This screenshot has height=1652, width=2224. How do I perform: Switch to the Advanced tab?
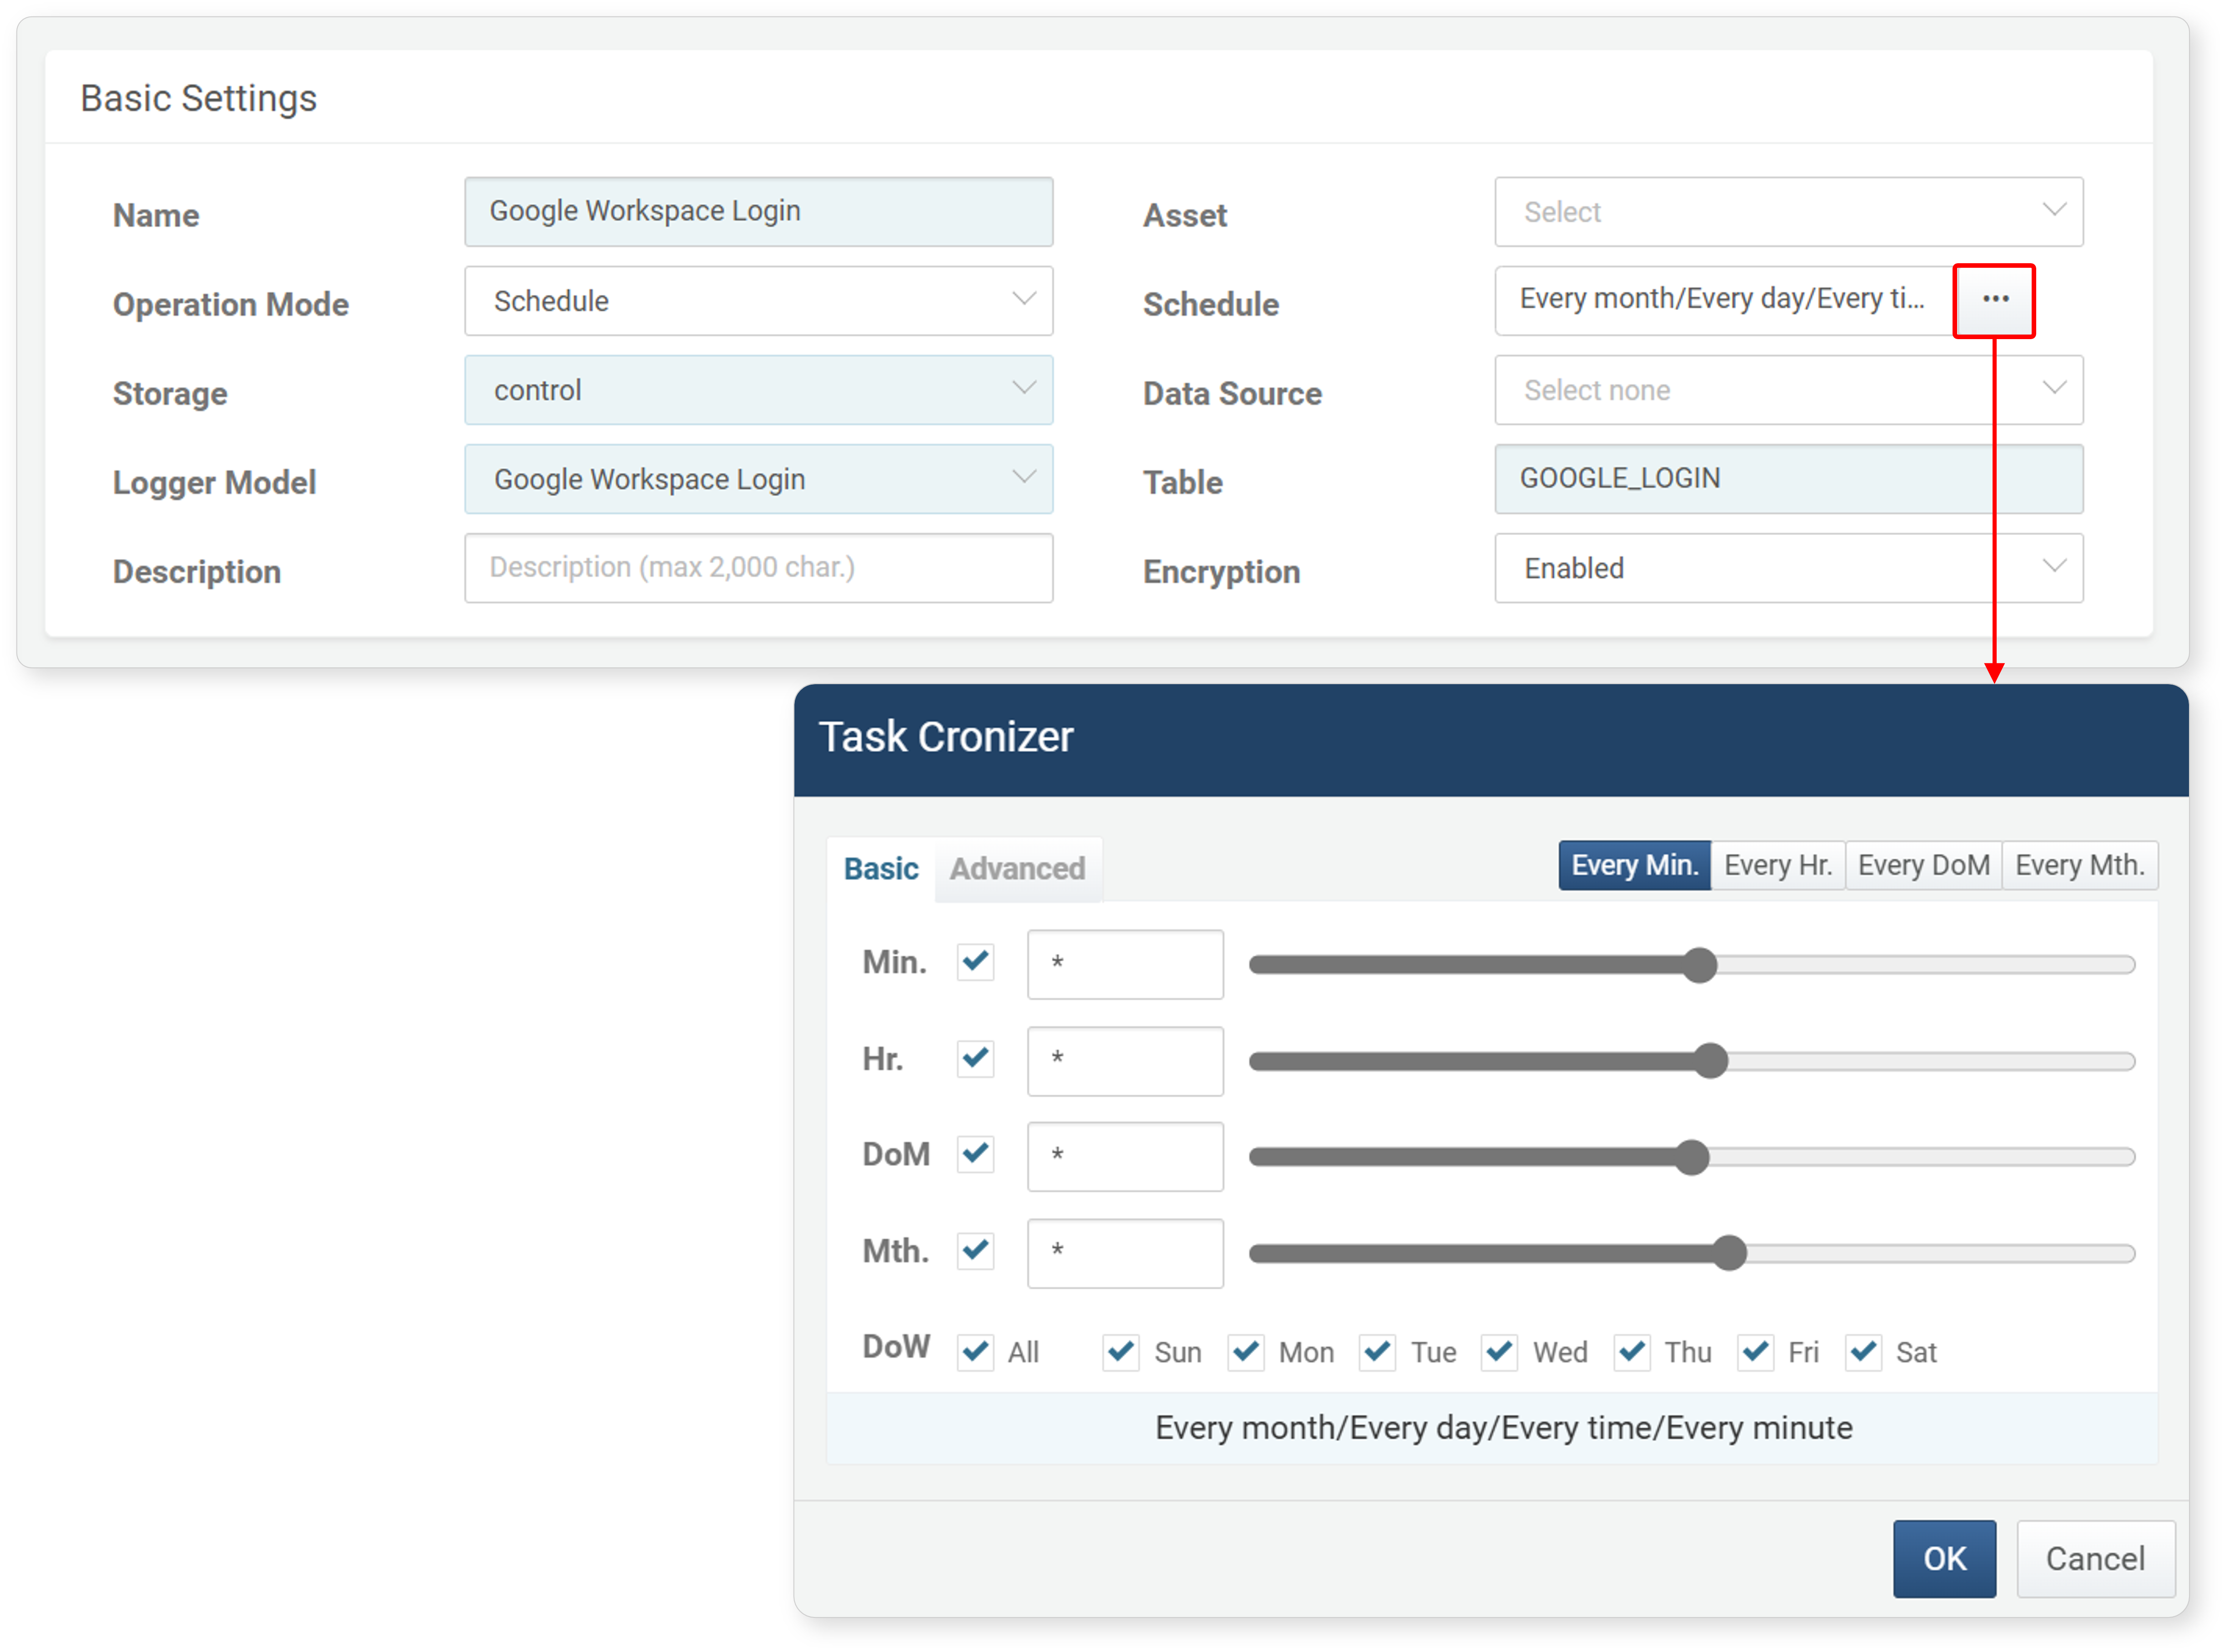1017,868
